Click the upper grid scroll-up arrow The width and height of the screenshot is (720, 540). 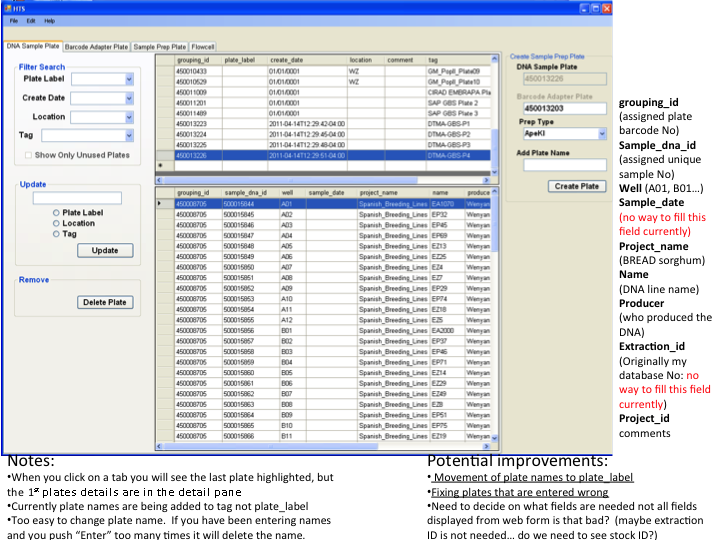coord(495,59)
